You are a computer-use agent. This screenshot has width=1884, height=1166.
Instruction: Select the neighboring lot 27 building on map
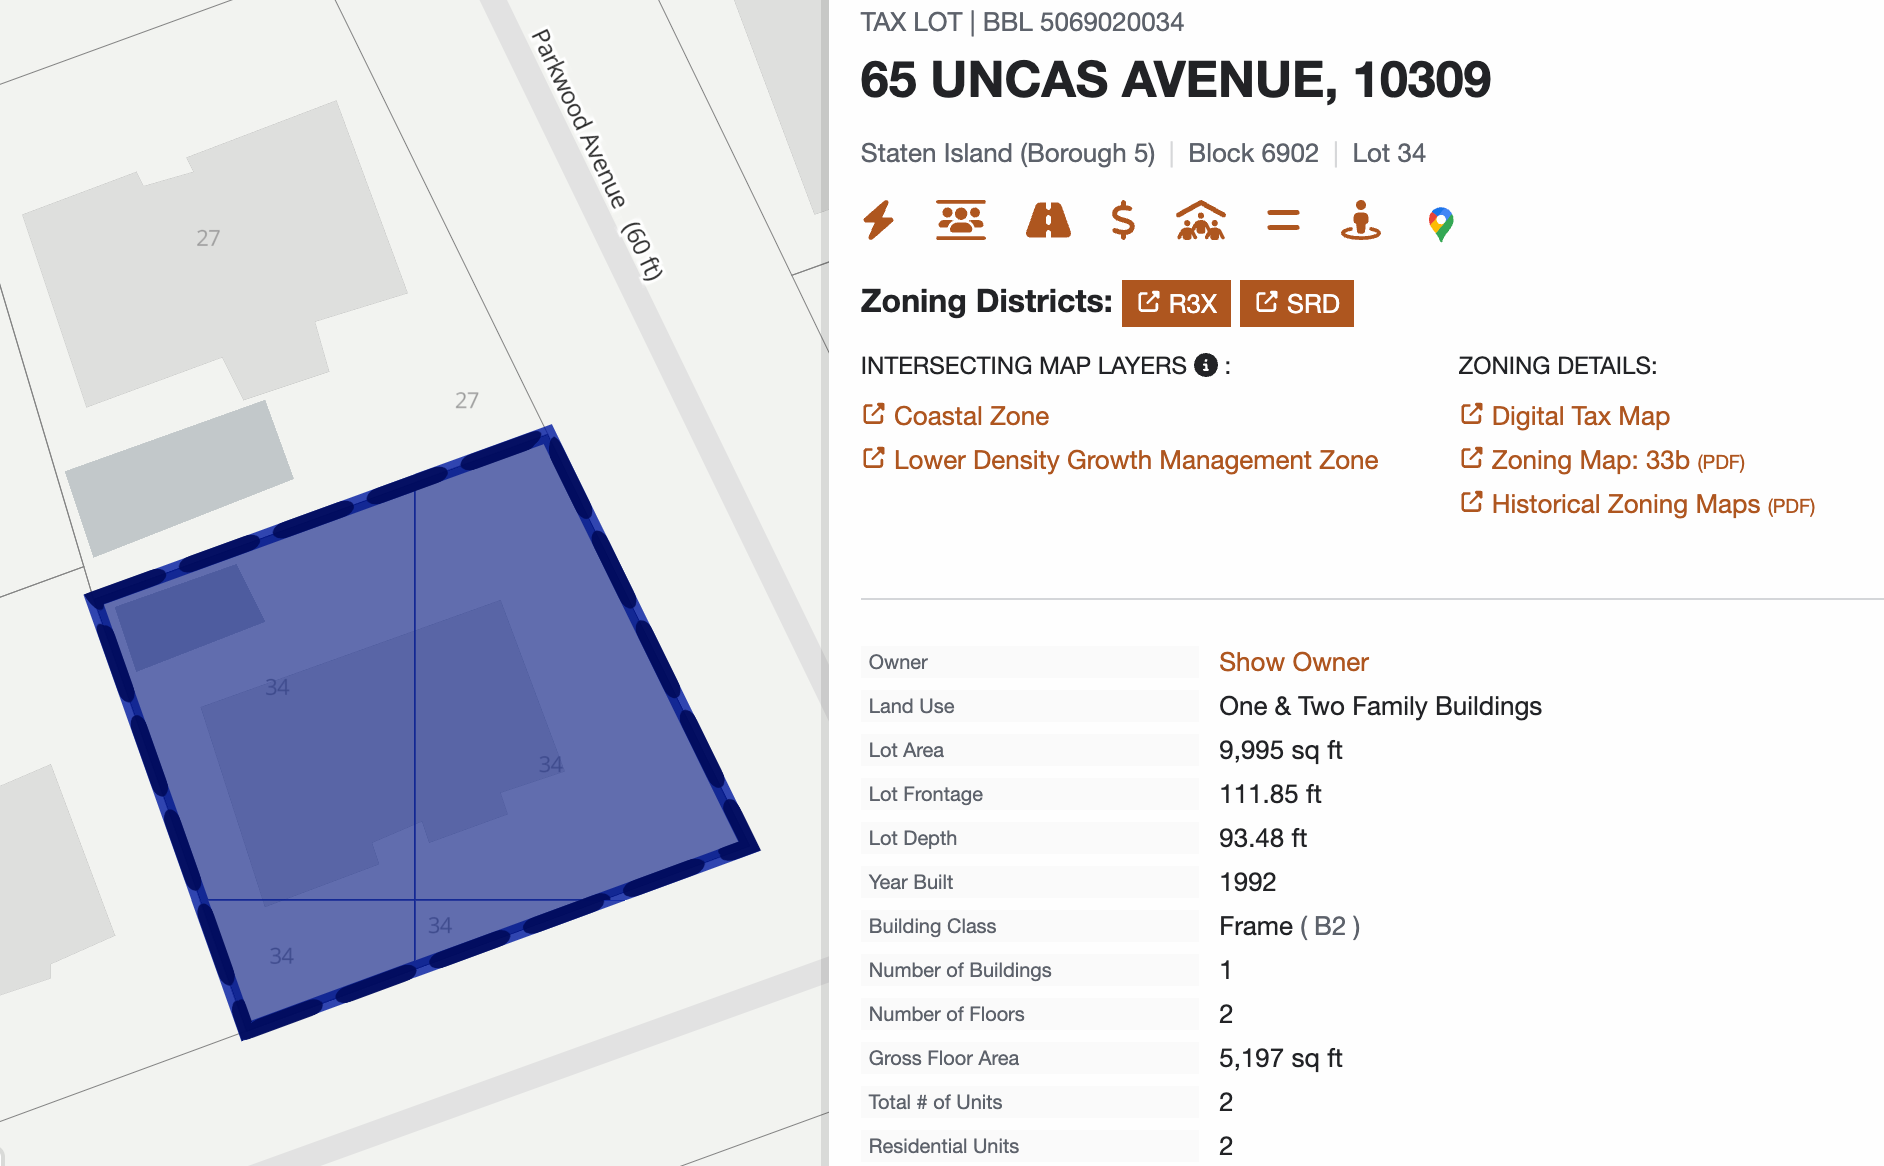210,250
